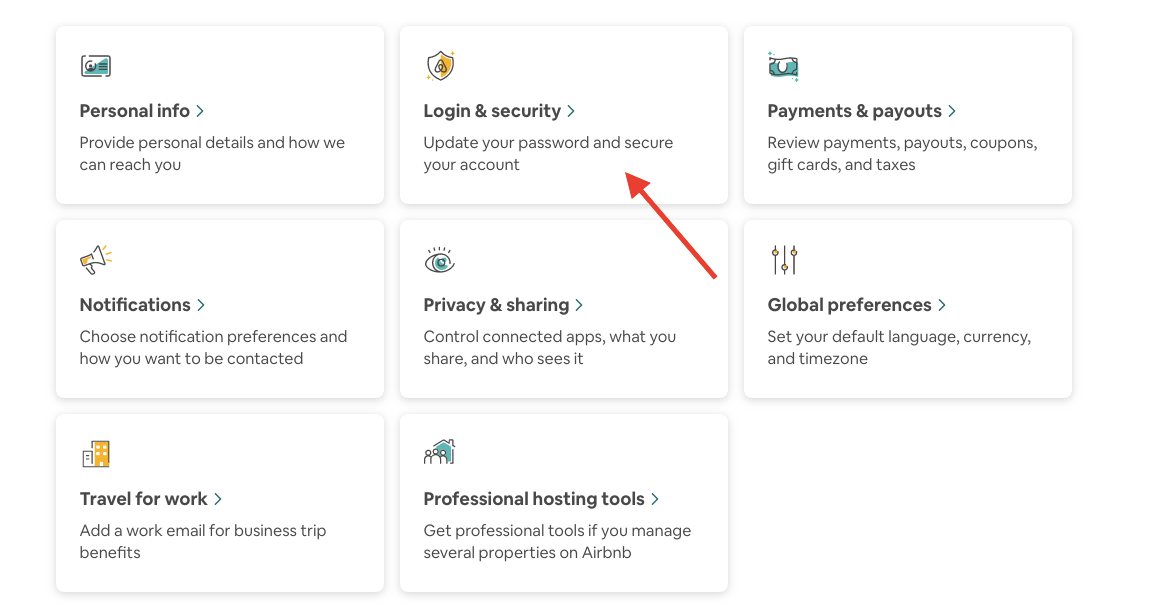Open the Notifications settings link

click(134, 305)
